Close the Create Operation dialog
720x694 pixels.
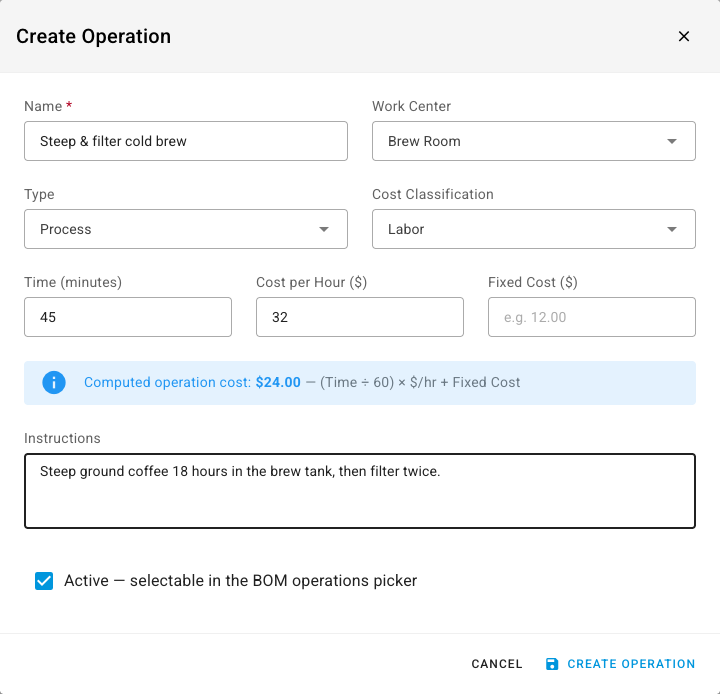(684, 36)
